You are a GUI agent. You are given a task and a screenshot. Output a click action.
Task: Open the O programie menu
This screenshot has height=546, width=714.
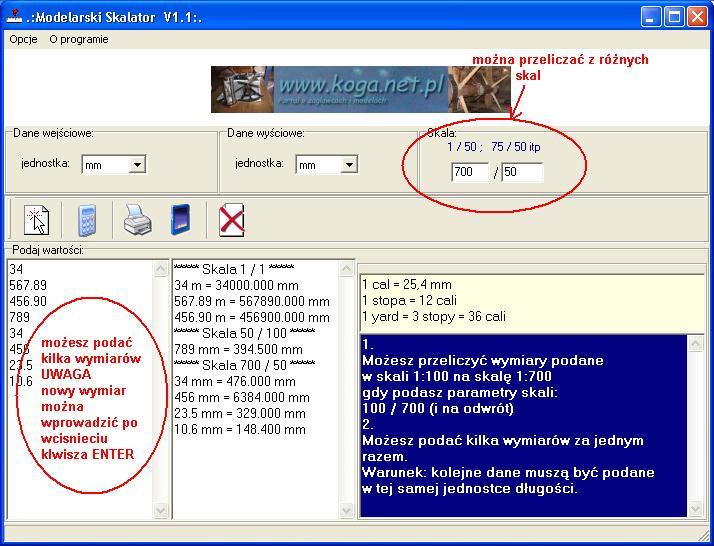pyautogui.click(x=79, y=39)
